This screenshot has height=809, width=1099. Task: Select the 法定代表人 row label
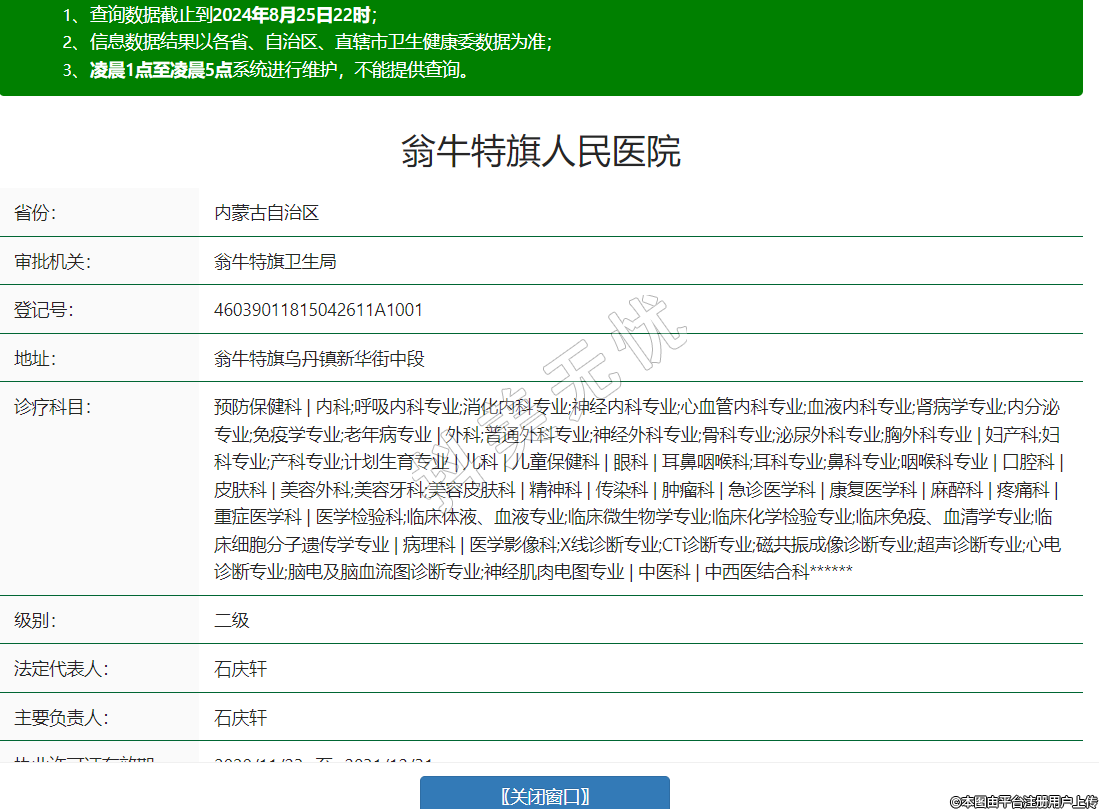[x=60, y=669]
